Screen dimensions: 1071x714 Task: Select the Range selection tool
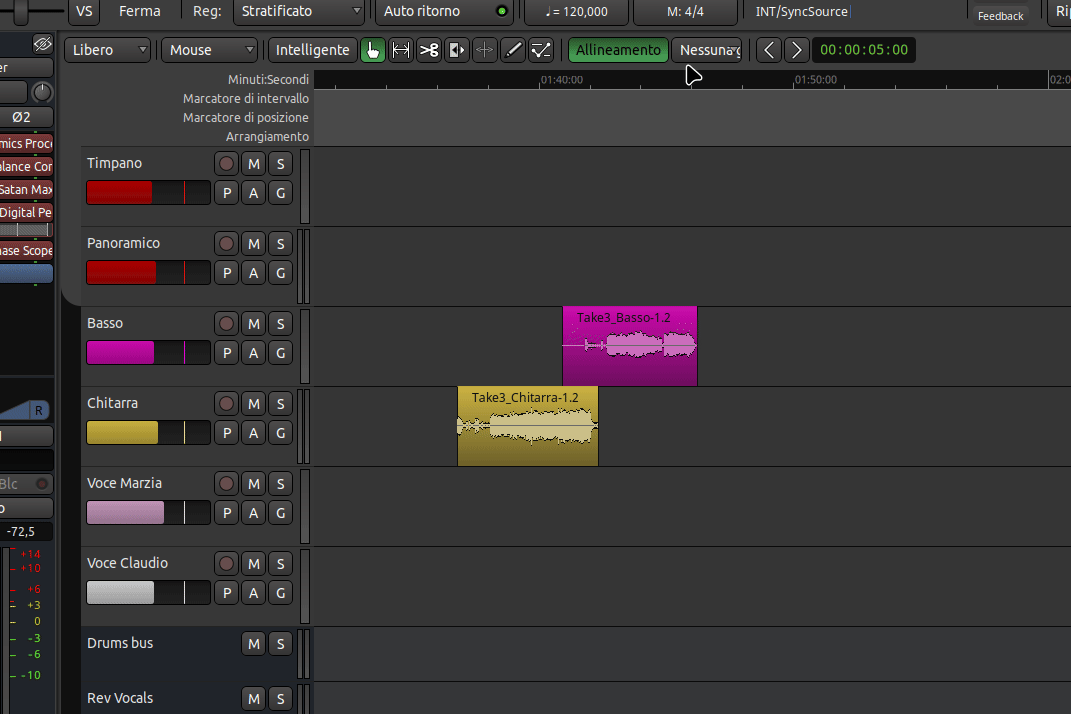tap(401, 50)
